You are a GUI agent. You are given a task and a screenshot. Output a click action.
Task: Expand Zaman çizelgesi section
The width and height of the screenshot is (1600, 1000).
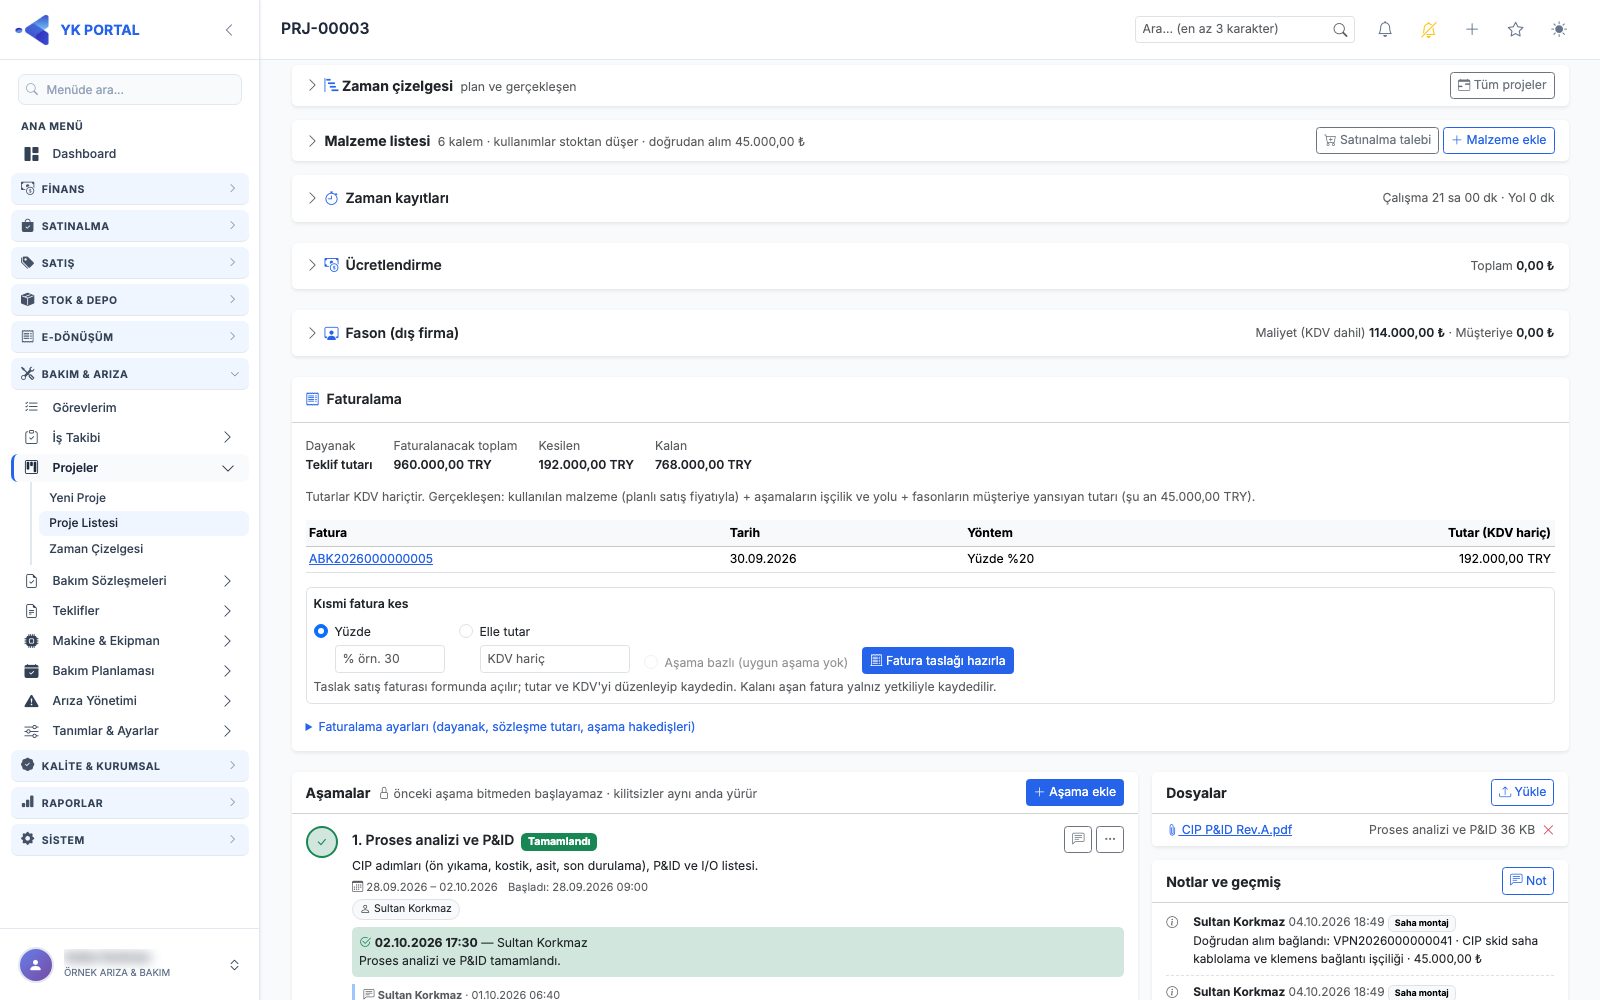pos(312,86)
